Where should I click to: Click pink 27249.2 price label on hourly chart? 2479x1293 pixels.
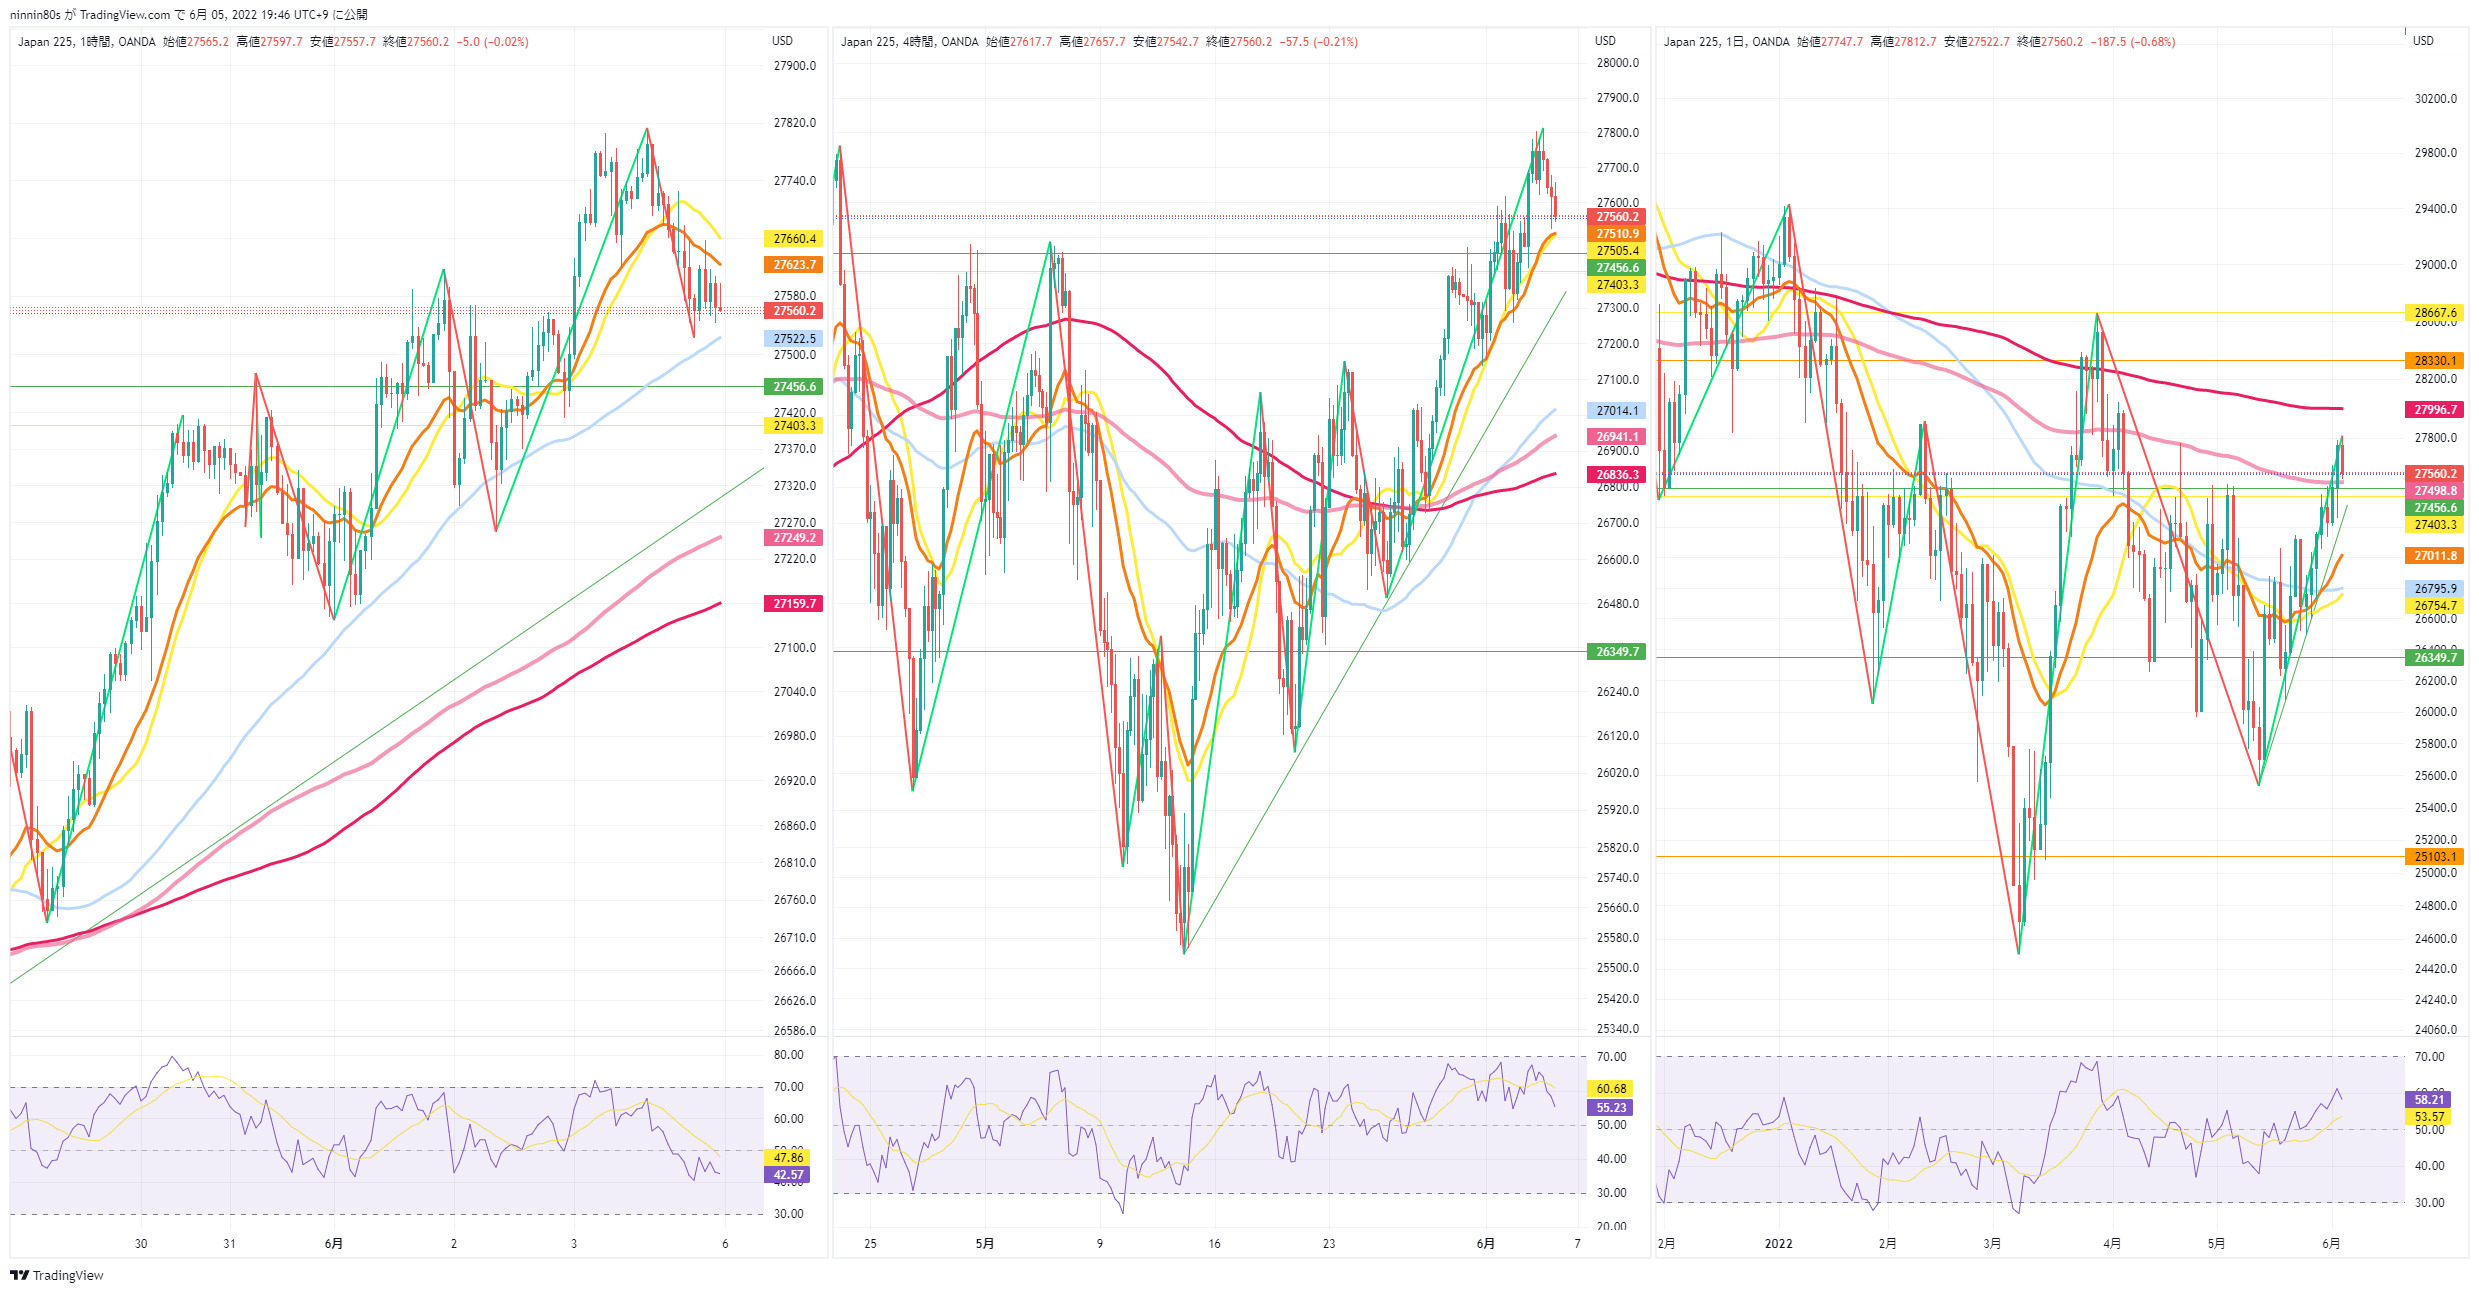[x=794, y=538]
